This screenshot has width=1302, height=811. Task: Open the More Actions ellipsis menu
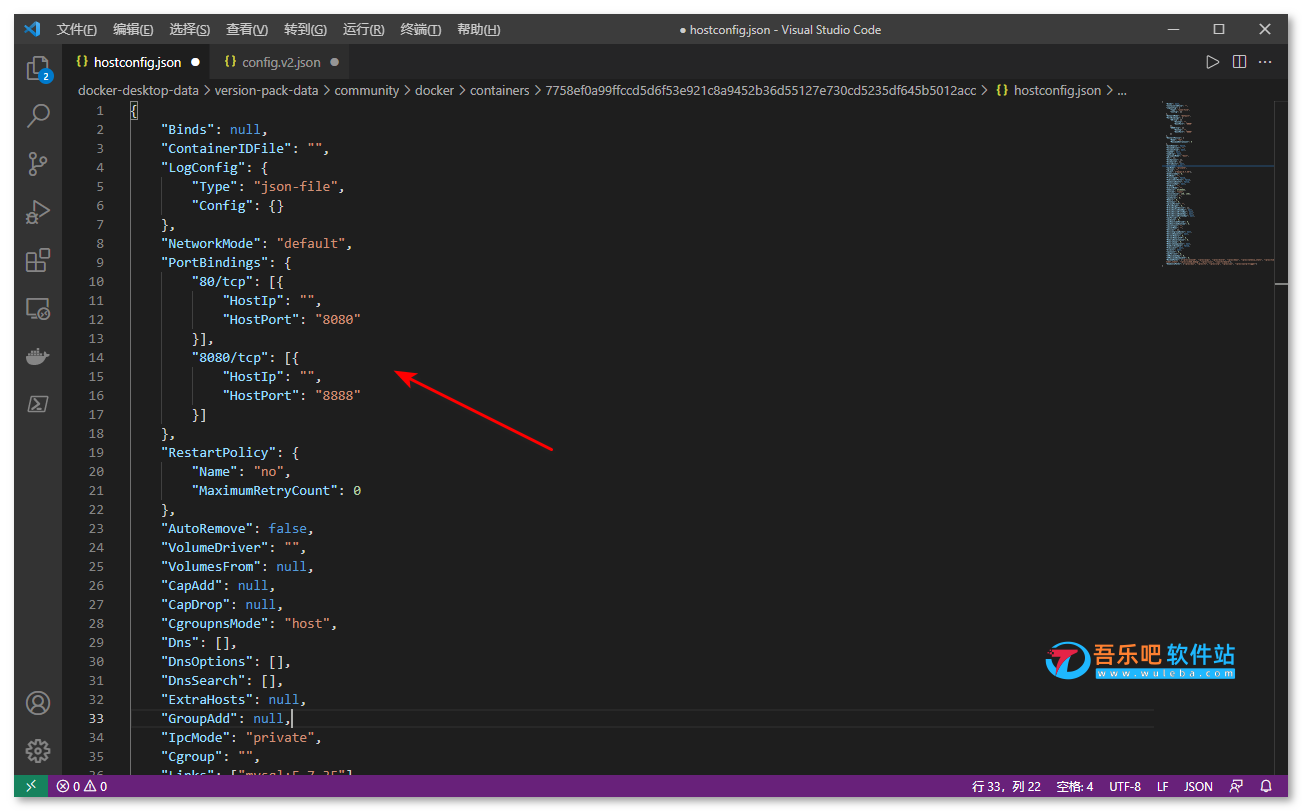(x=1265, y=61)
